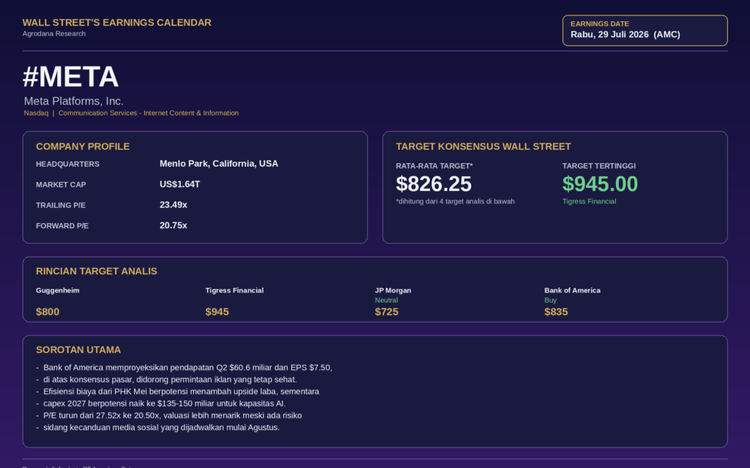The height and width of the screenshot is (468, 750).
Task: Click the #META ticker heading
Action: tap(70, 77)
